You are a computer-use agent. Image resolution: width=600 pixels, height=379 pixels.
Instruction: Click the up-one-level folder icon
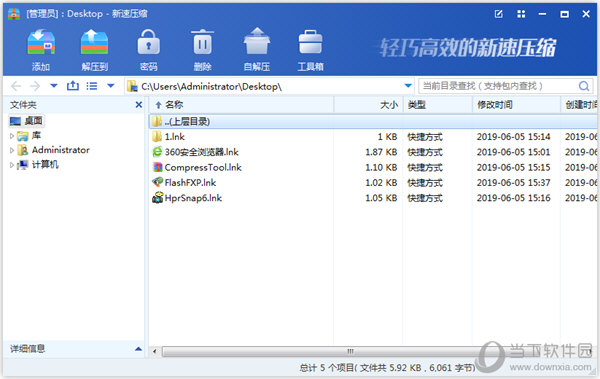pyautogui.click(x=73, y=85)
